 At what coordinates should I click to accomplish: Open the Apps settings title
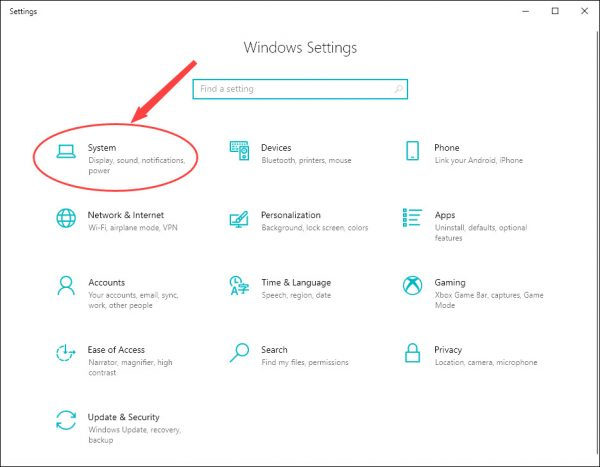click(x=445, y=216)
